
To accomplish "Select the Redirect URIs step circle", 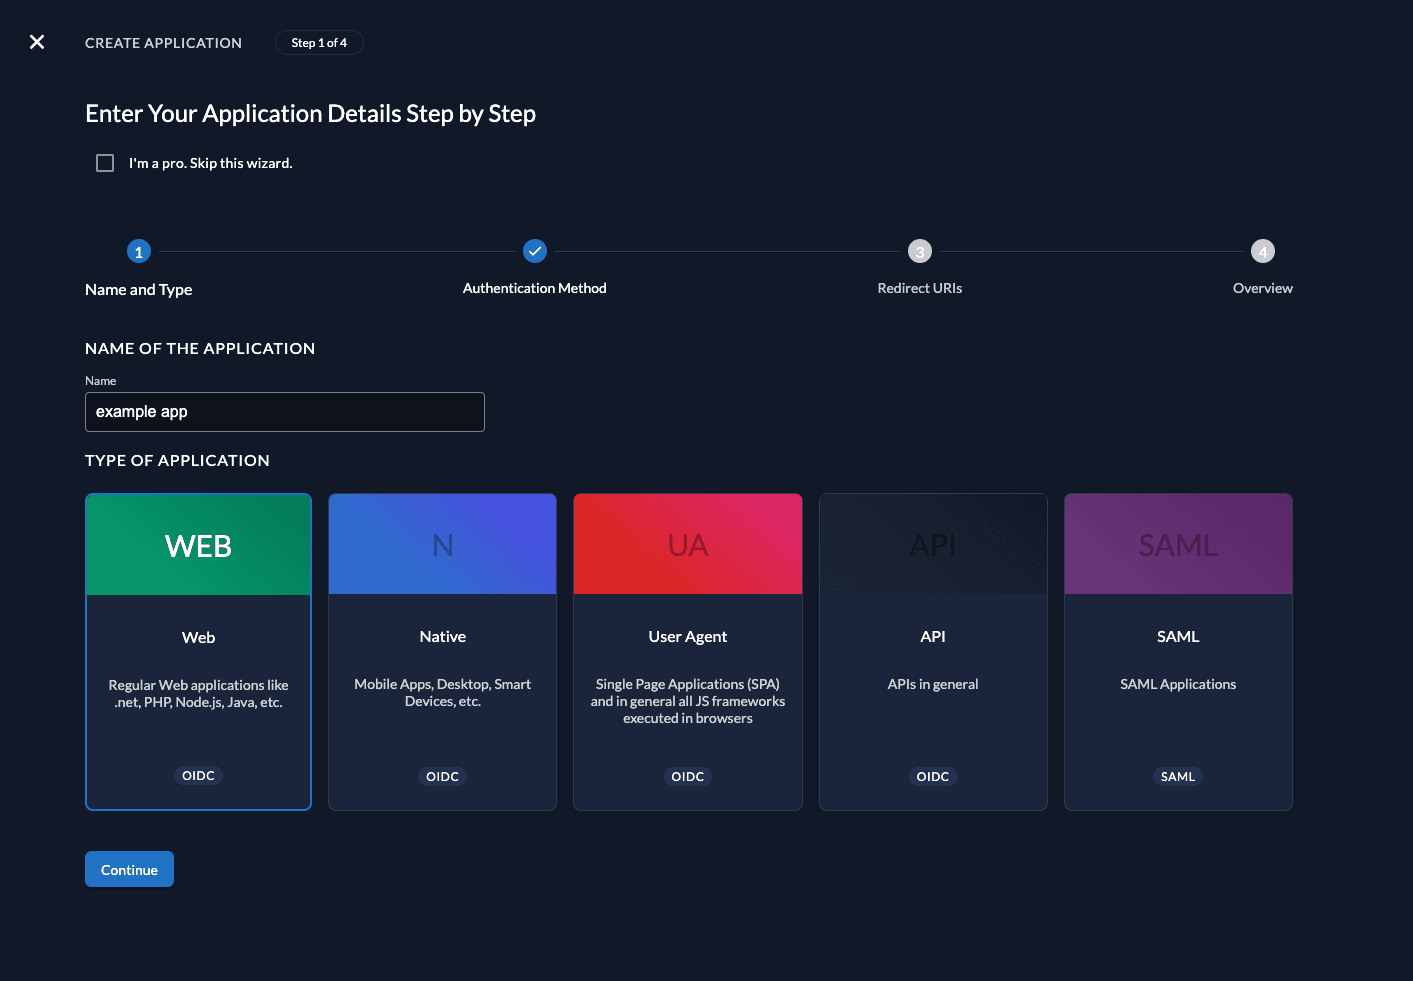I will (919, 251).
